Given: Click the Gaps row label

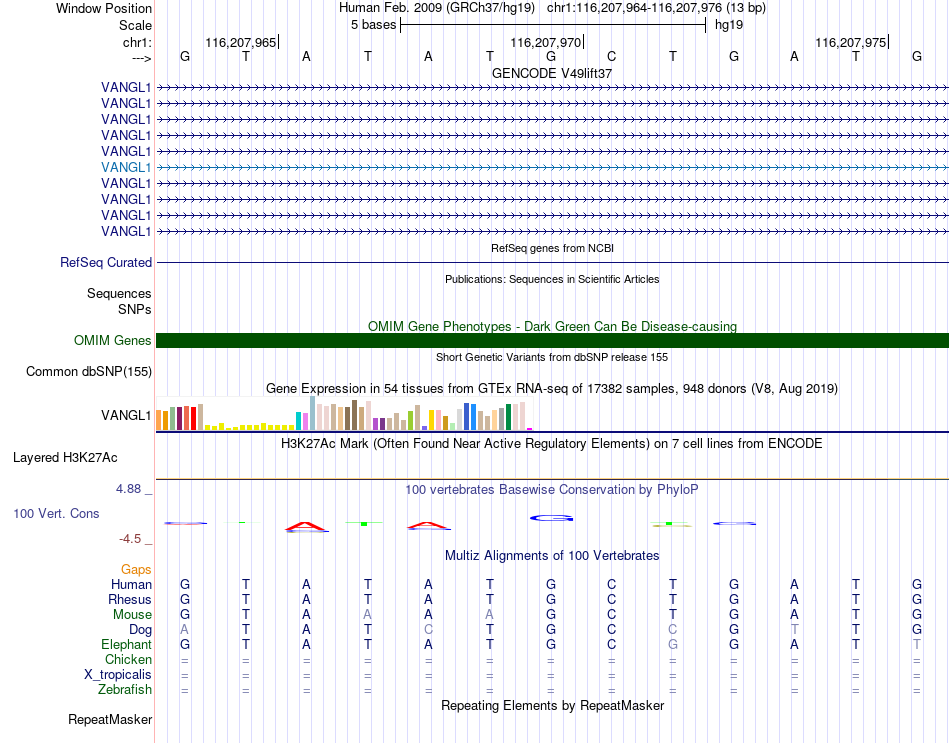Looking at the screenshot, I should (x=136, y=570).
